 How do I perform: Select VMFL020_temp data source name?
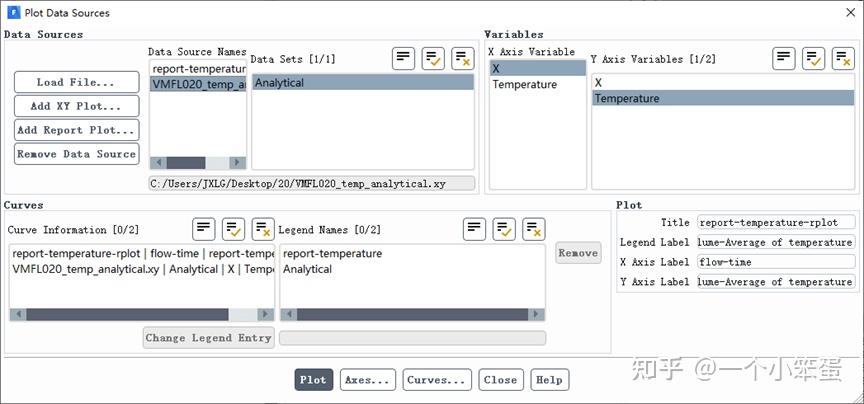point(197,85)
